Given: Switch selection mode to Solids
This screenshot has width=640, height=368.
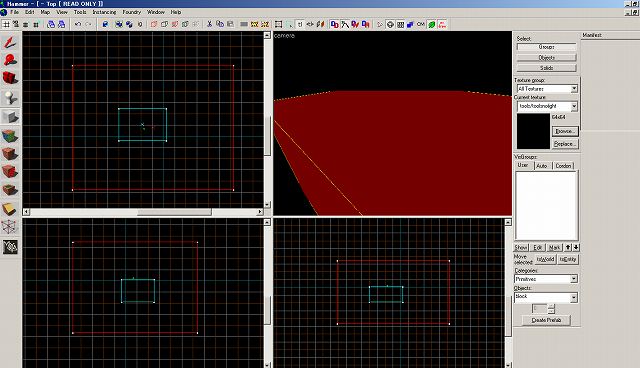Looking at the screenshot, I should [x=547, y=68].
